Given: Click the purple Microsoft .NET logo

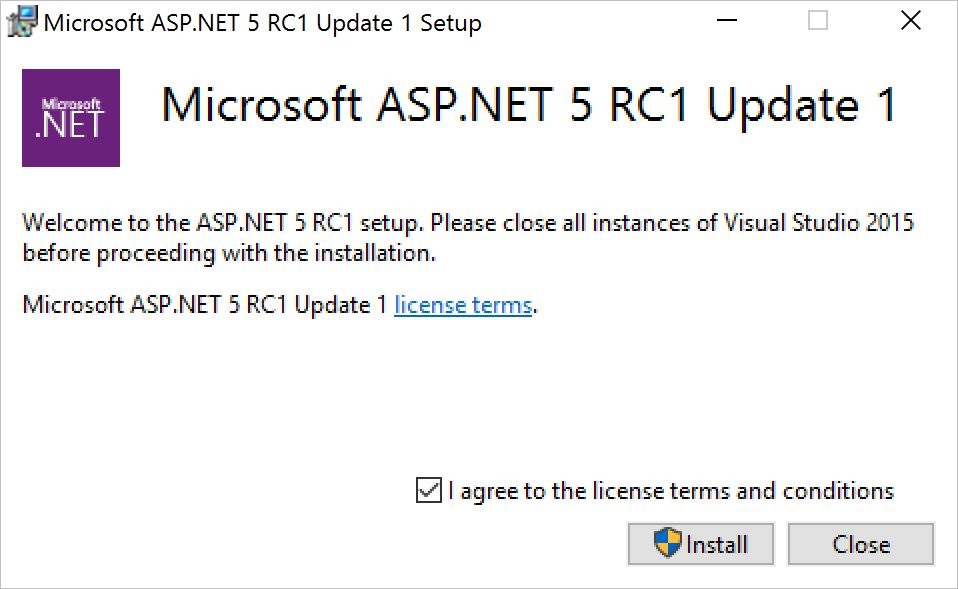Looking at the screenshot, I should tap(71, 118).
